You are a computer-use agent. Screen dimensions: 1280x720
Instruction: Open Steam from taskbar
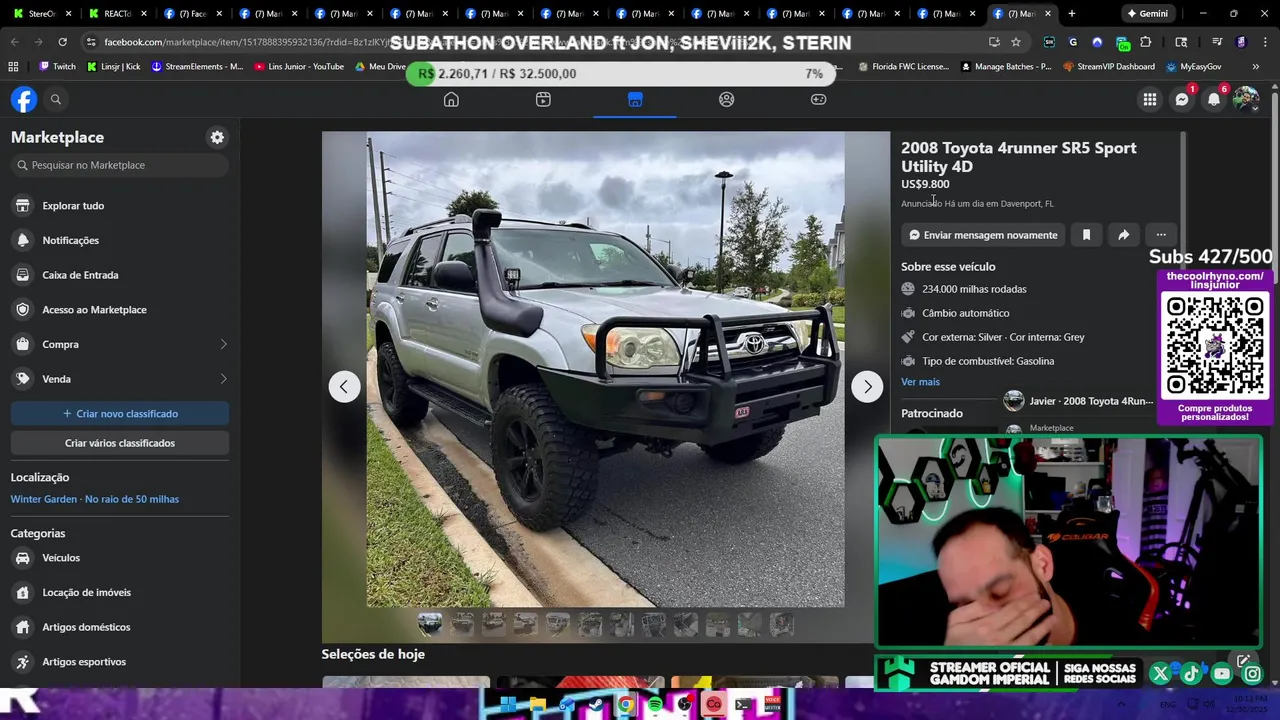[597, 704]
